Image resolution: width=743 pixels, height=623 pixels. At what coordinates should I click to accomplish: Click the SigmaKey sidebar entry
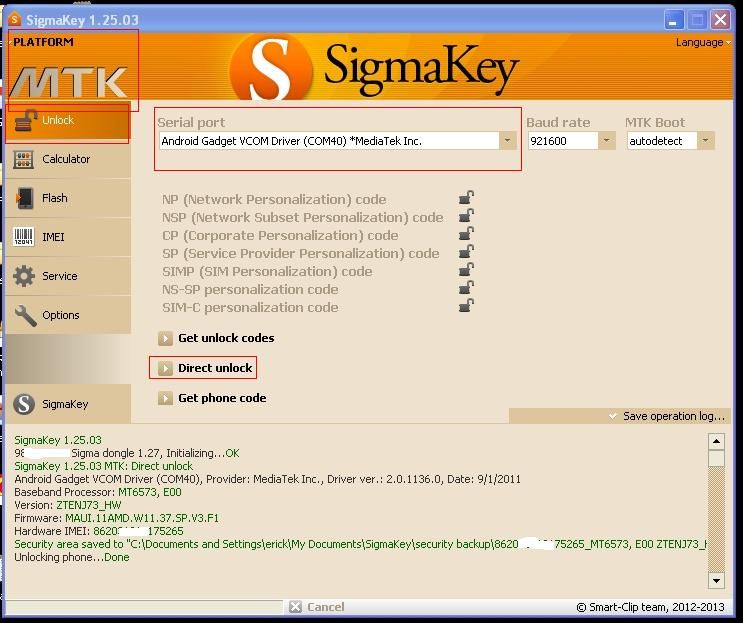click(x=68, y=404)
